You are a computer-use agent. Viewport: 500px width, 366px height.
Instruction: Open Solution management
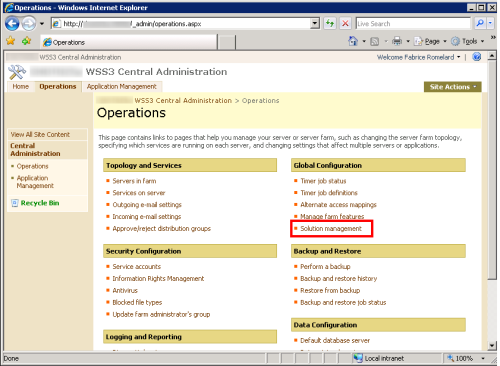(x=331, y=228)
